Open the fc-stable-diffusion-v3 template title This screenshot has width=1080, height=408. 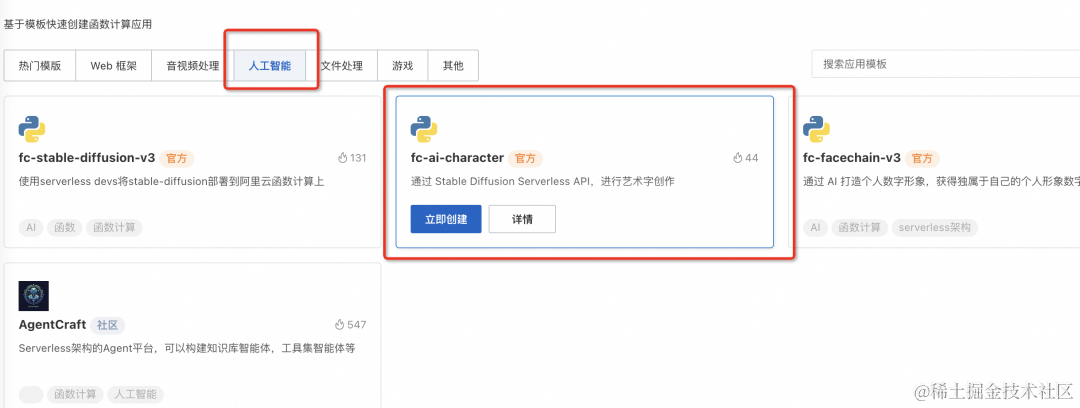[x=87, y=158]
